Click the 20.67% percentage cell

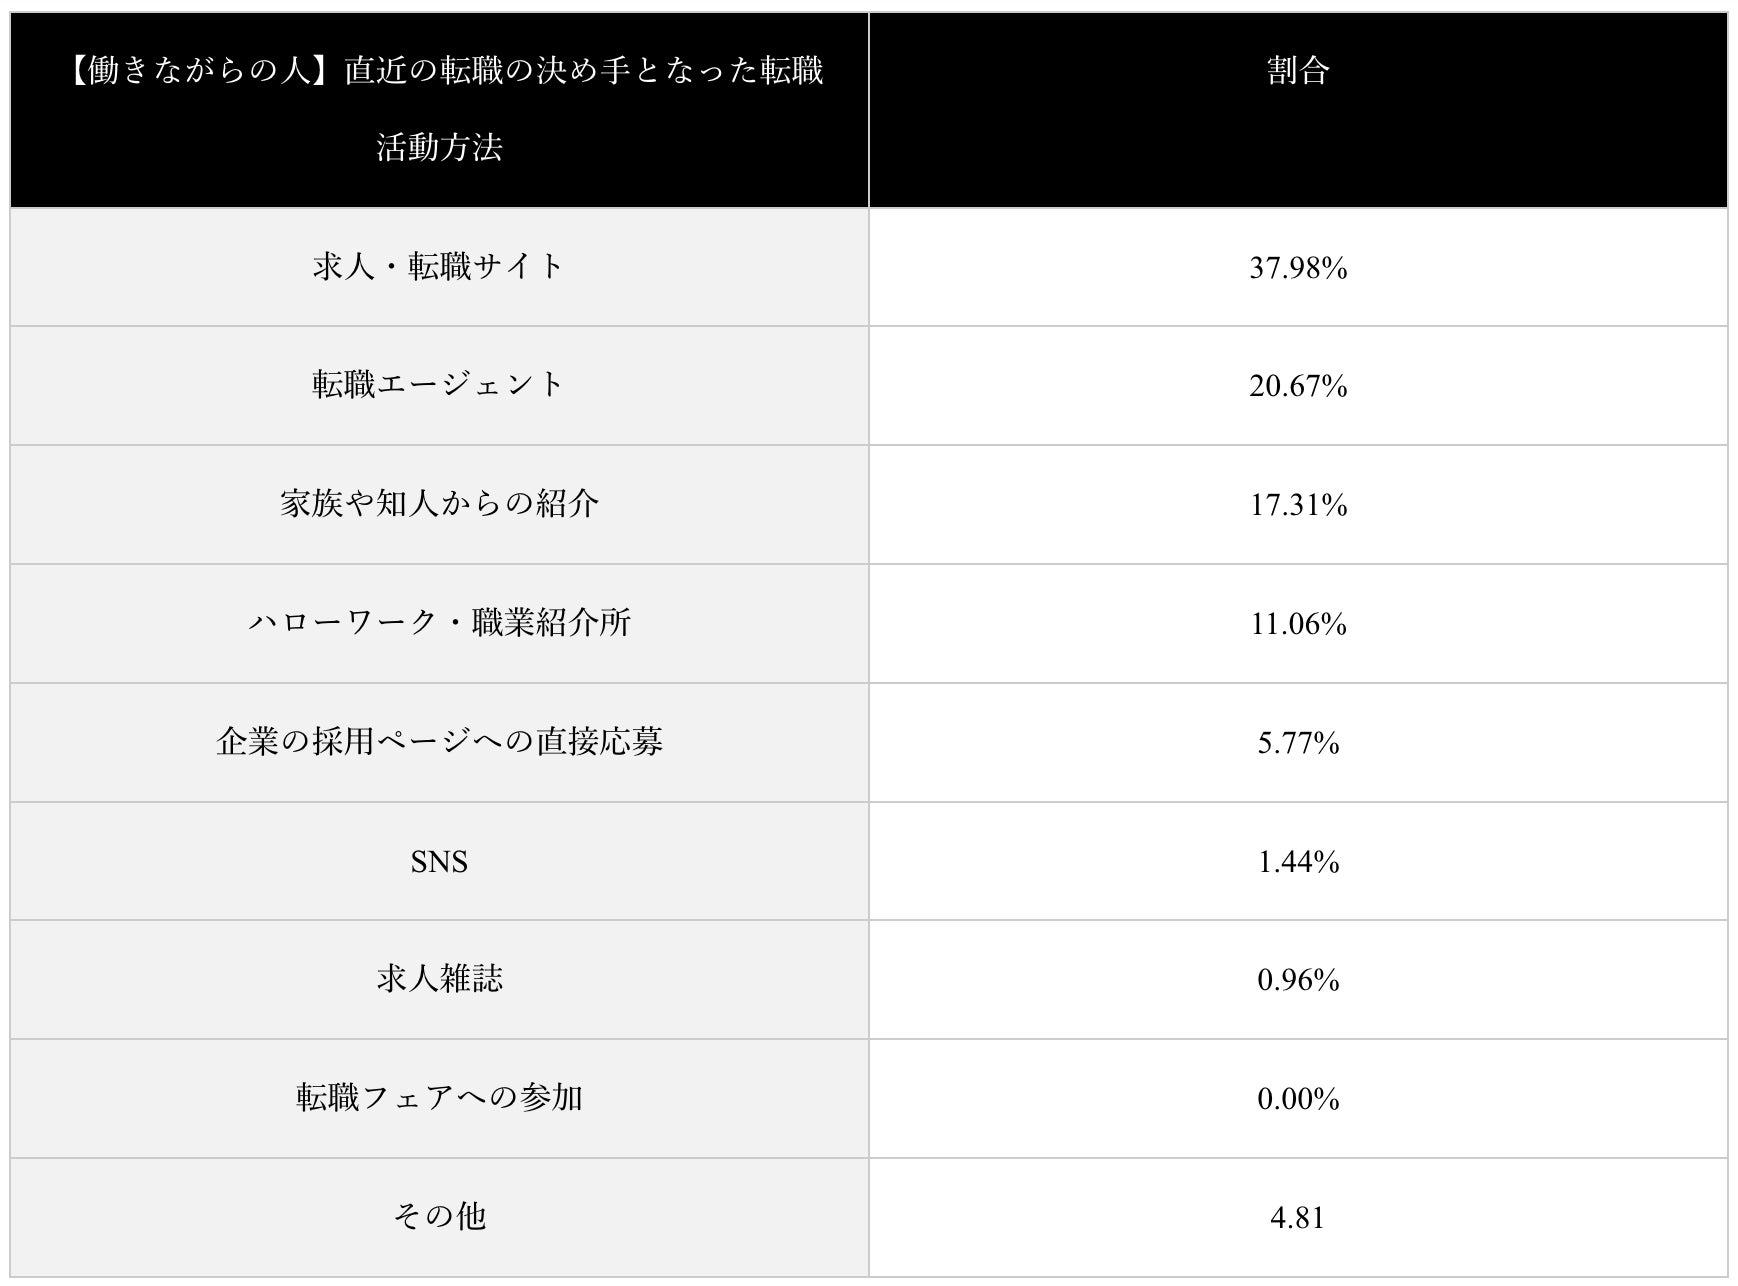tap(1297, 386)
